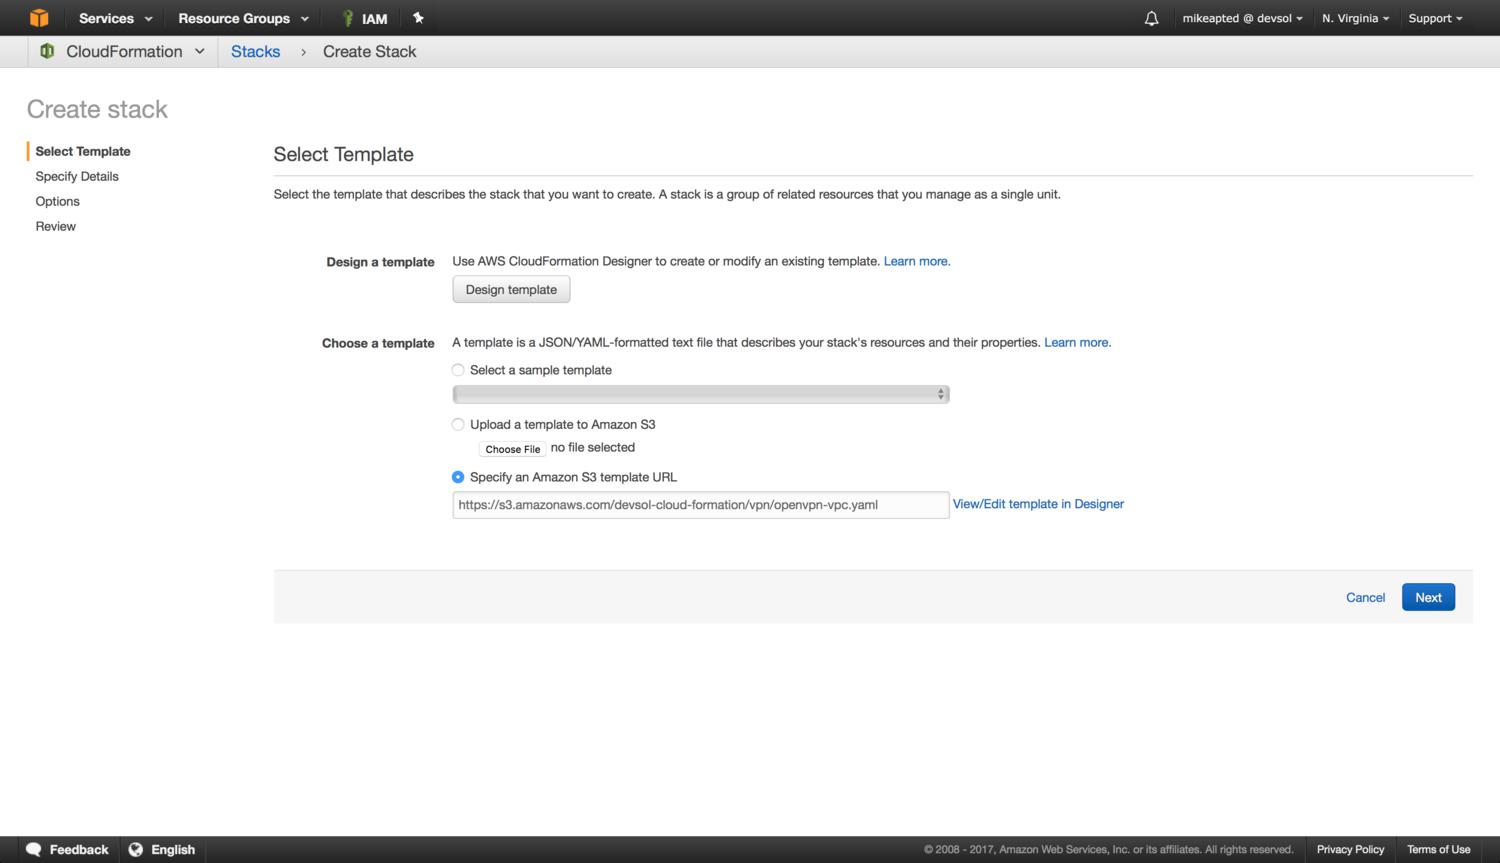
Task: Open the sample template select box
Action: pos(700,394)
